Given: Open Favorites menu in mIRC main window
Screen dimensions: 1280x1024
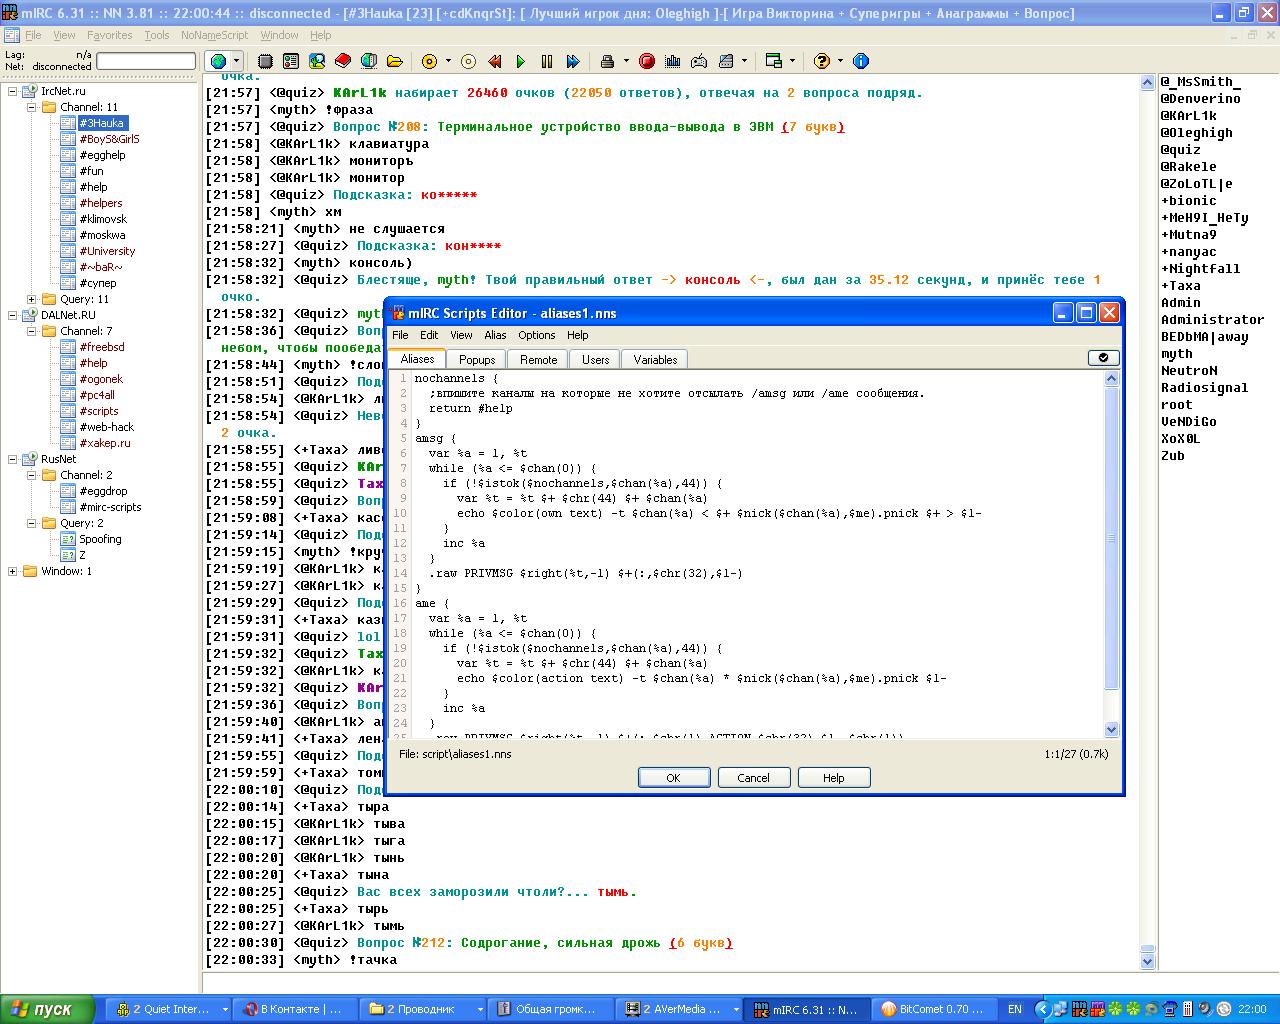Looking at the screenshot, I should [x=110, y=35].
